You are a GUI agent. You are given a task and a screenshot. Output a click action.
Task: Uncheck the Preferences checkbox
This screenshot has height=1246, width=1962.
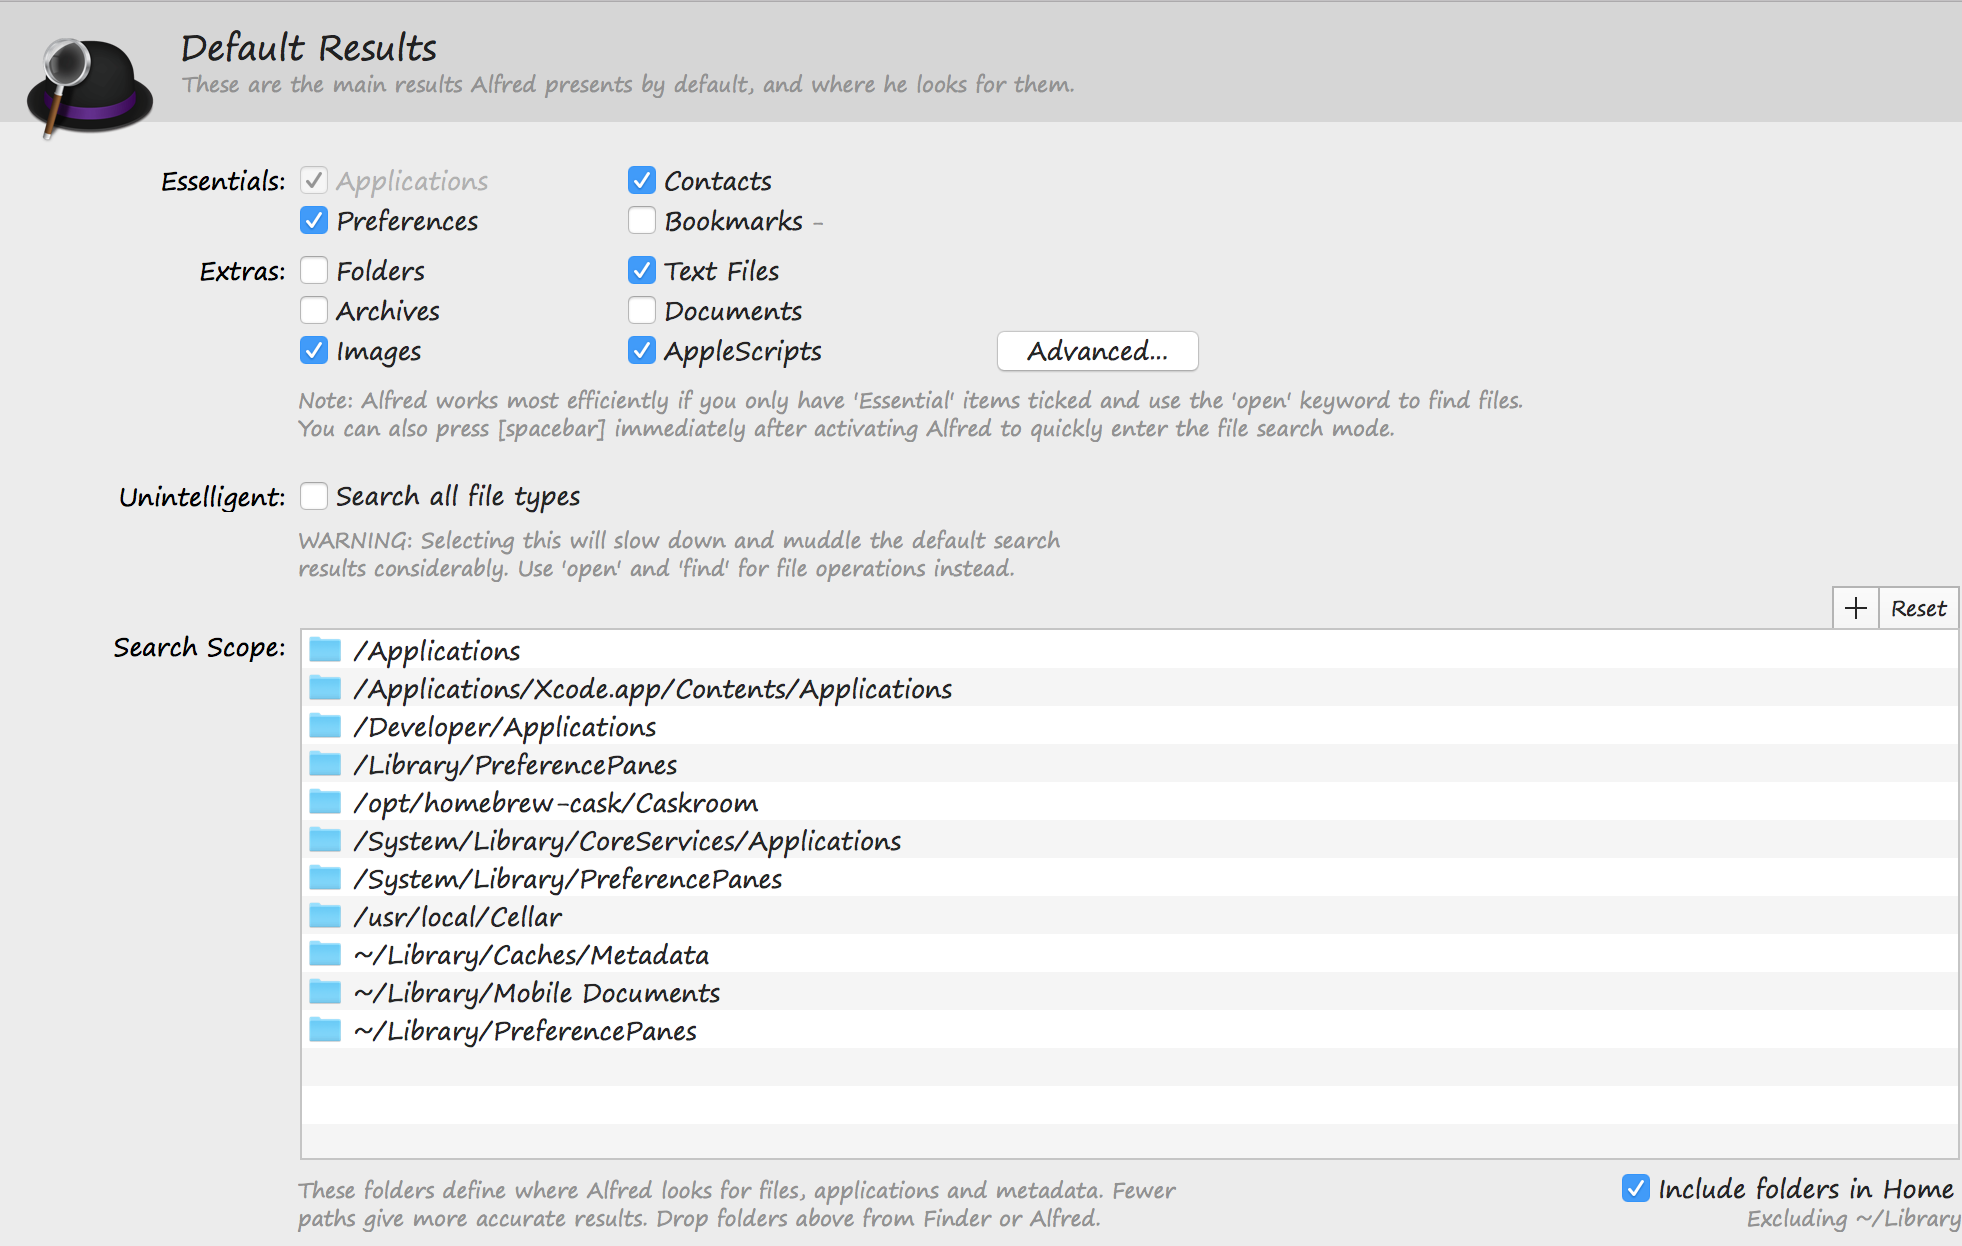tap(314, 220)
